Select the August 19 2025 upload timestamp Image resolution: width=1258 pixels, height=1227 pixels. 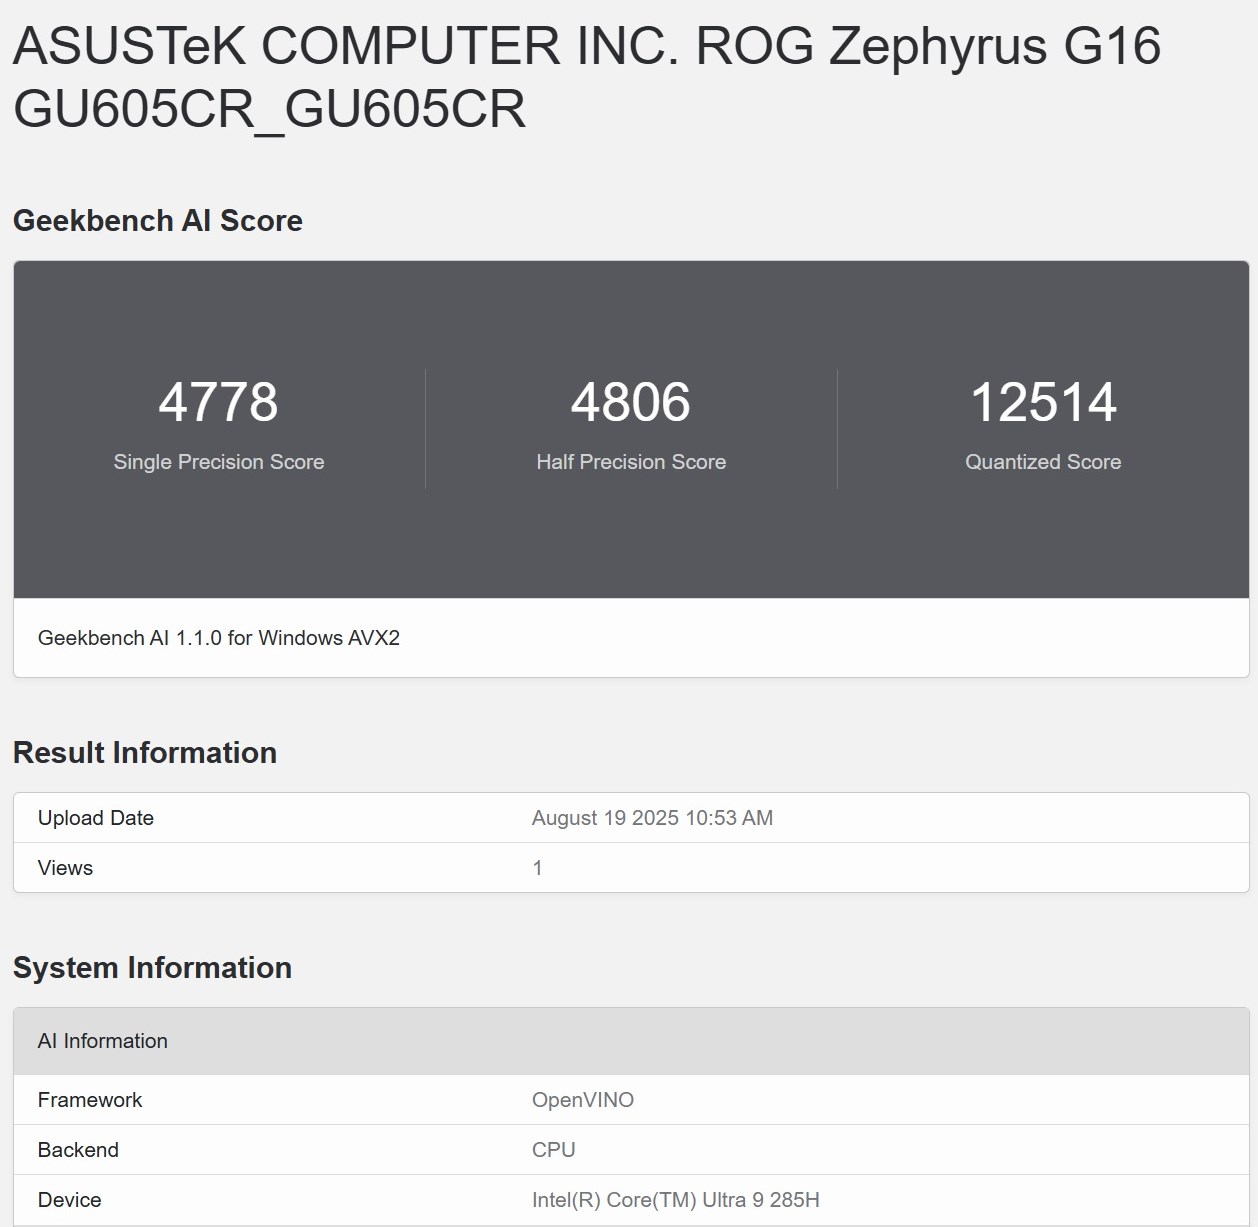652,818
